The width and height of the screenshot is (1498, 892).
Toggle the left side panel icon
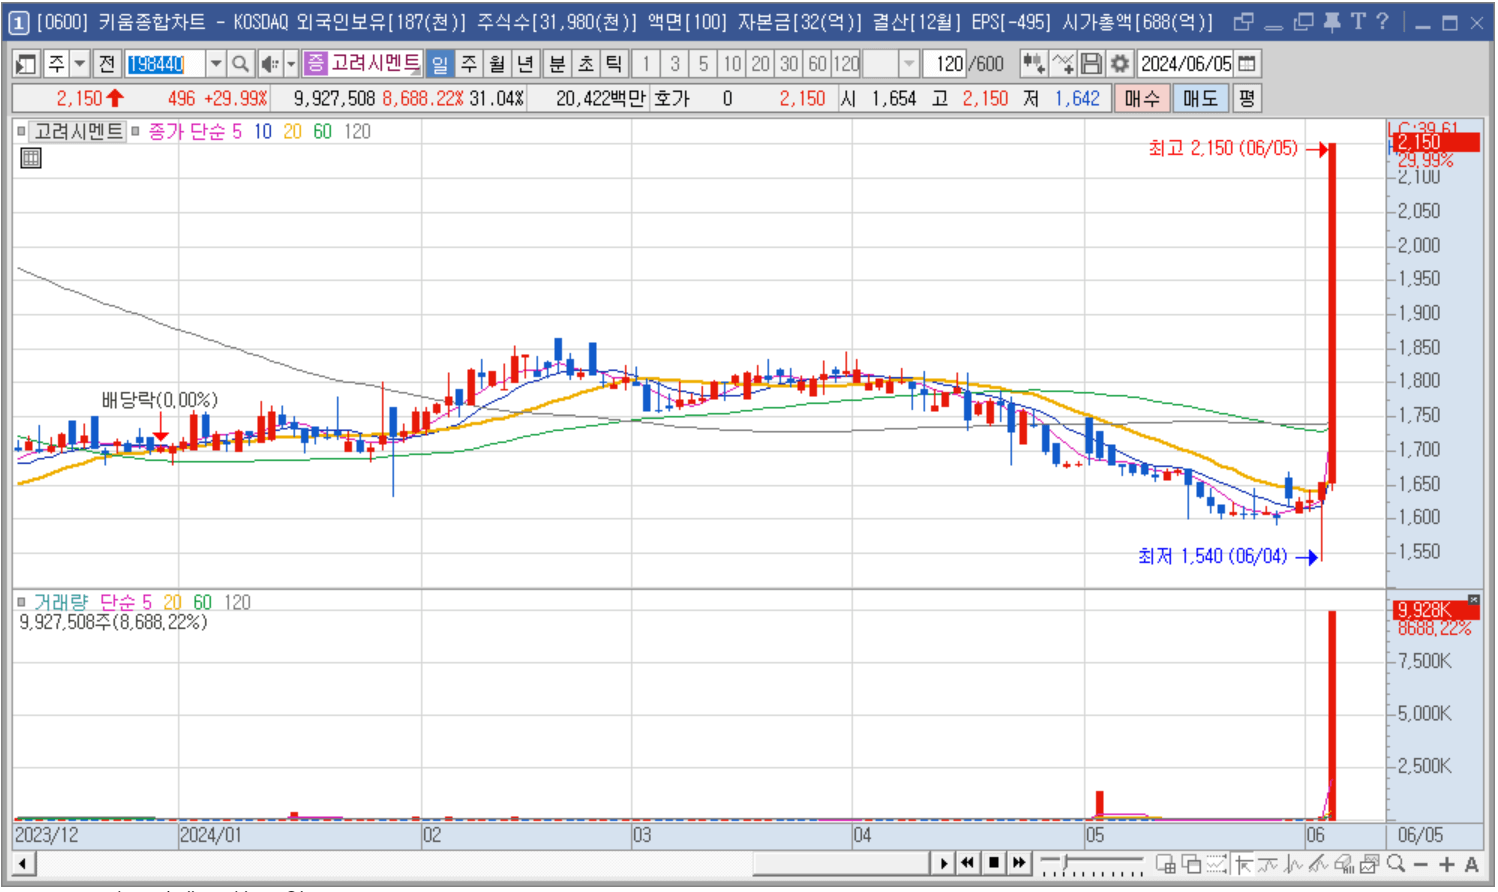26,64
